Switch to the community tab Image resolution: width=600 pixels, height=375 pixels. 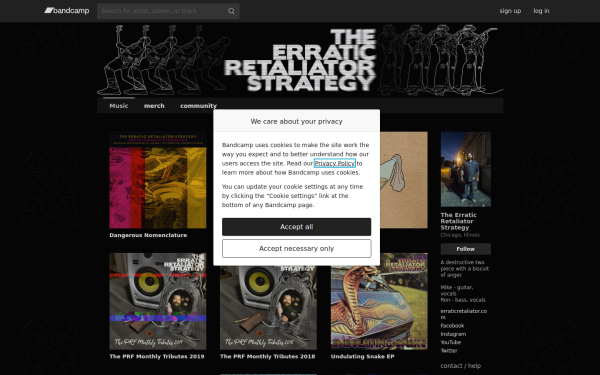tap(198, 106)
